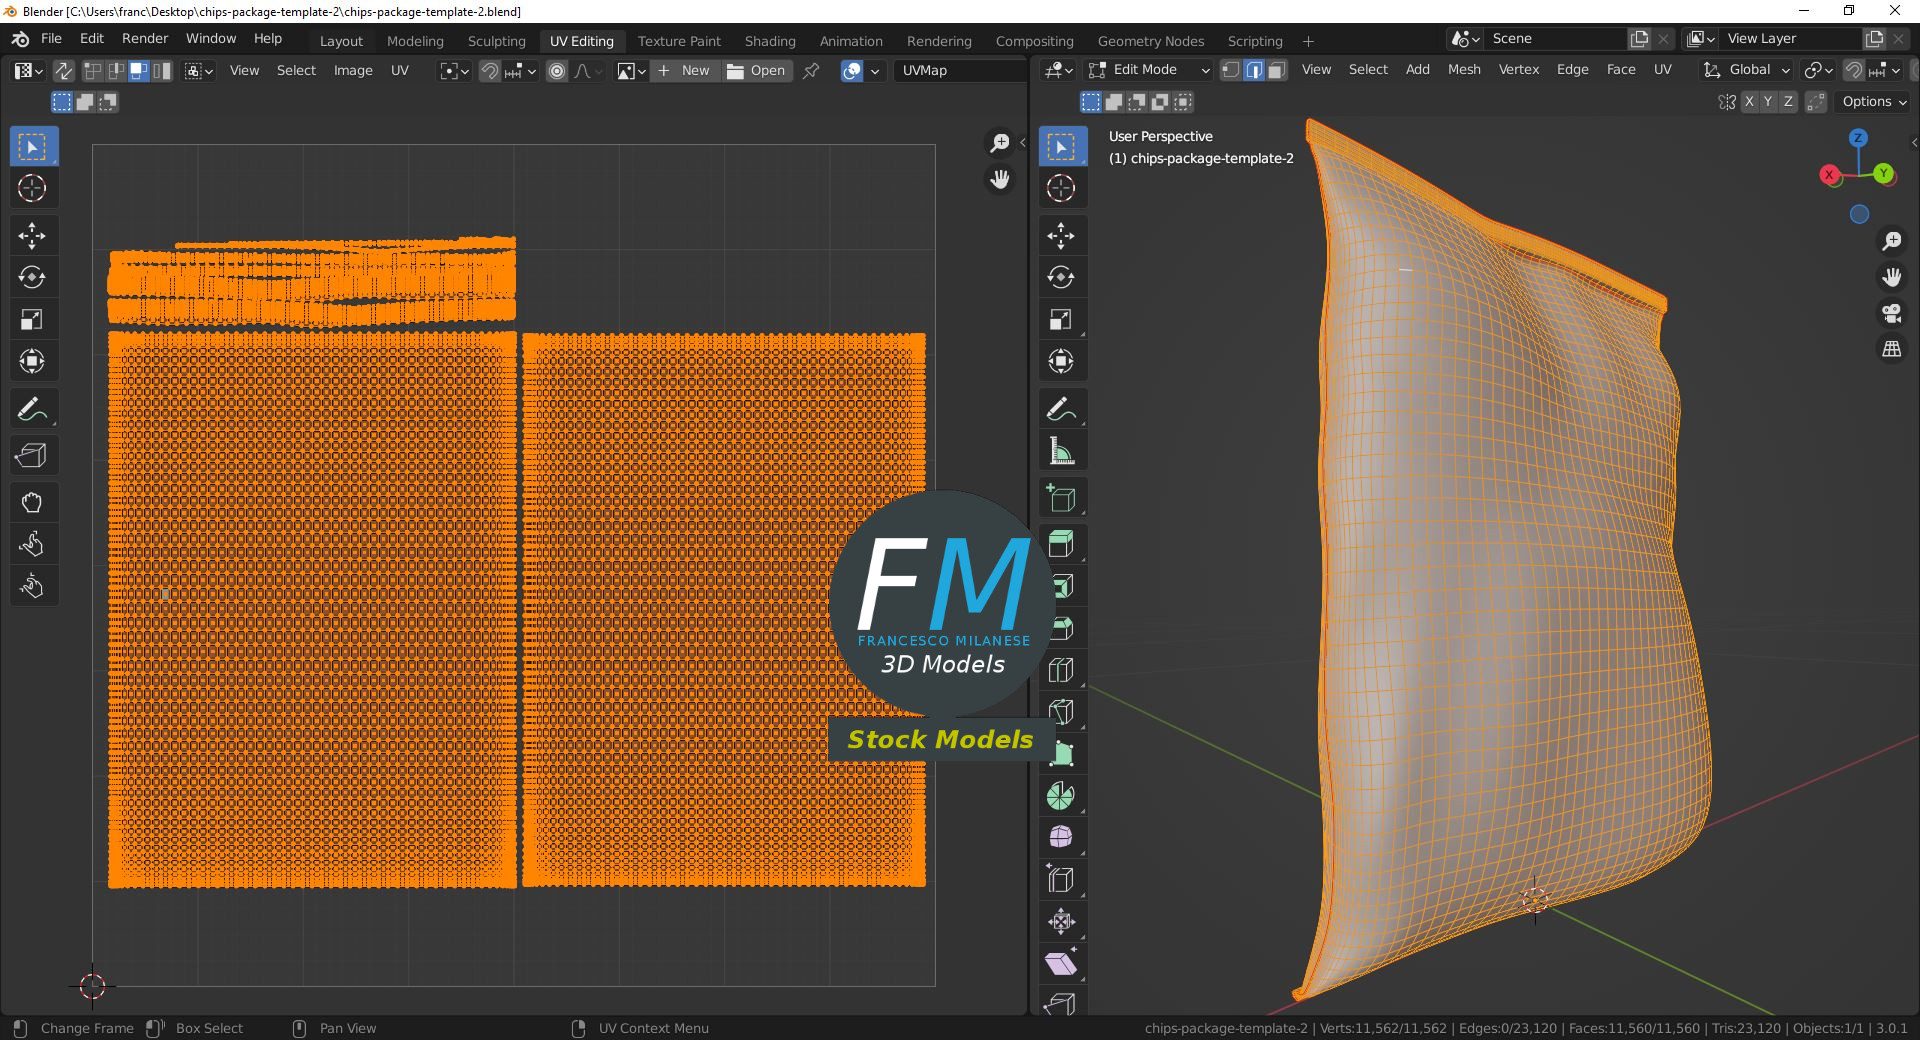Enable face select mode in 3D viewport
Screen dimensions: 1920x1040
point(1276,70)
